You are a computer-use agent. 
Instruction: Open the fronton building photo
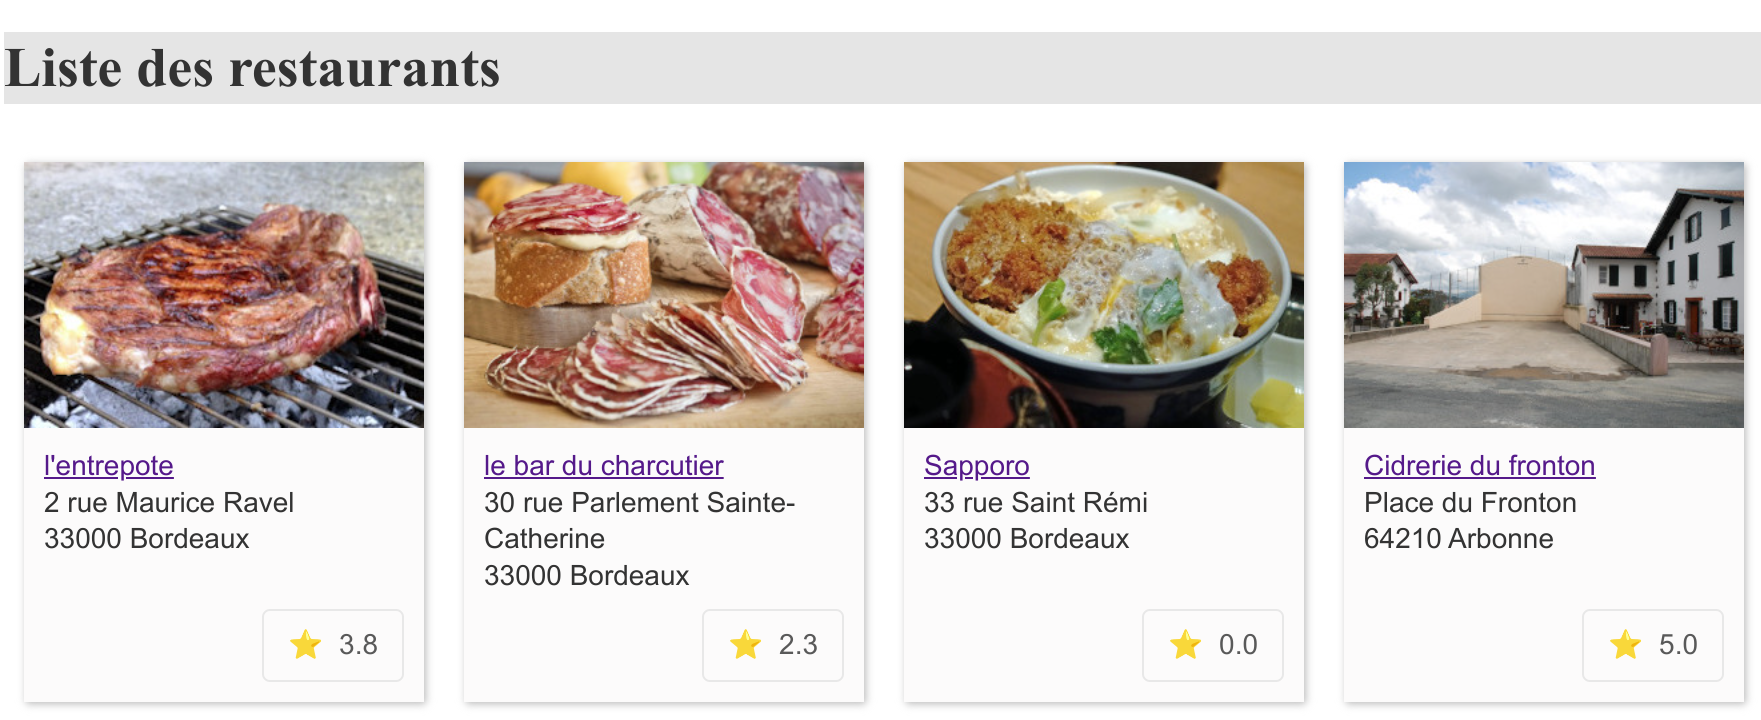click(x=1544, y=295)
